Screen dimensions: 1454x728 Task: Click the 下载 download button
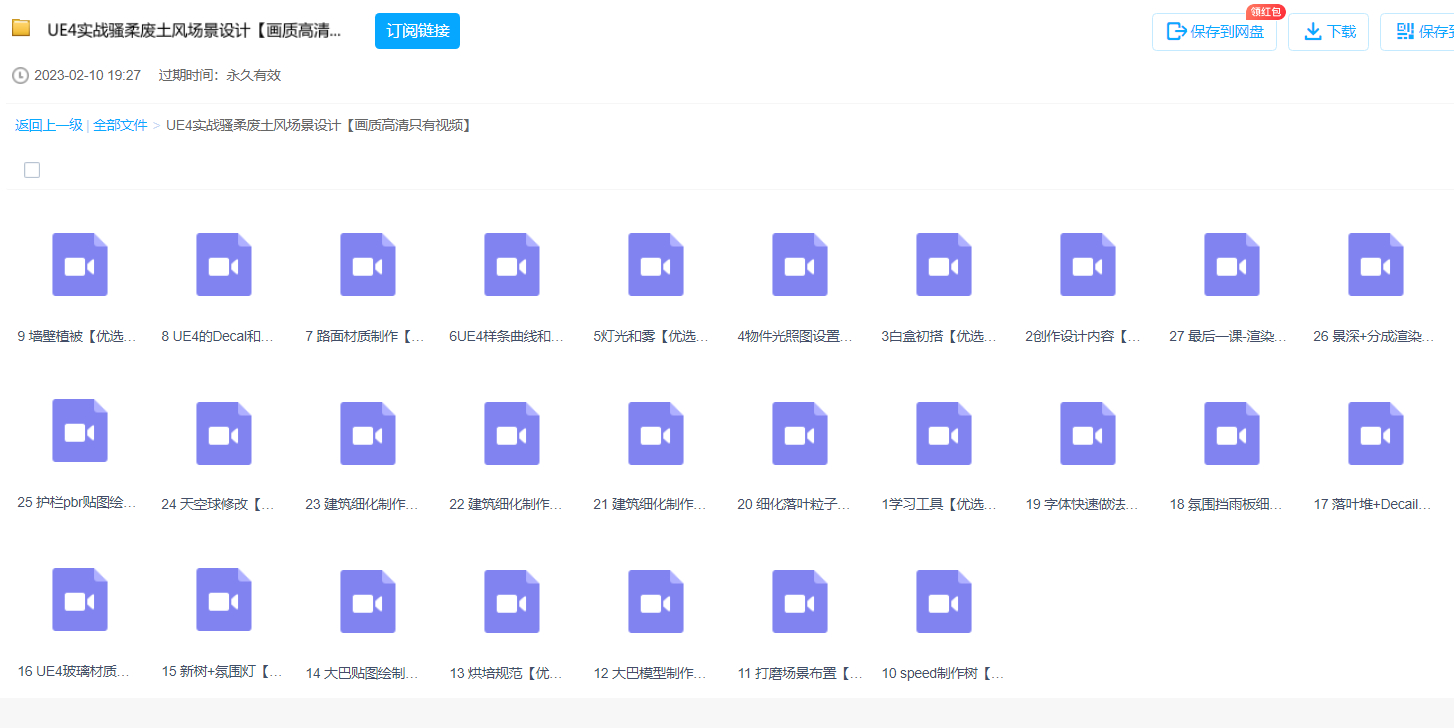[x=1328, y=32]
